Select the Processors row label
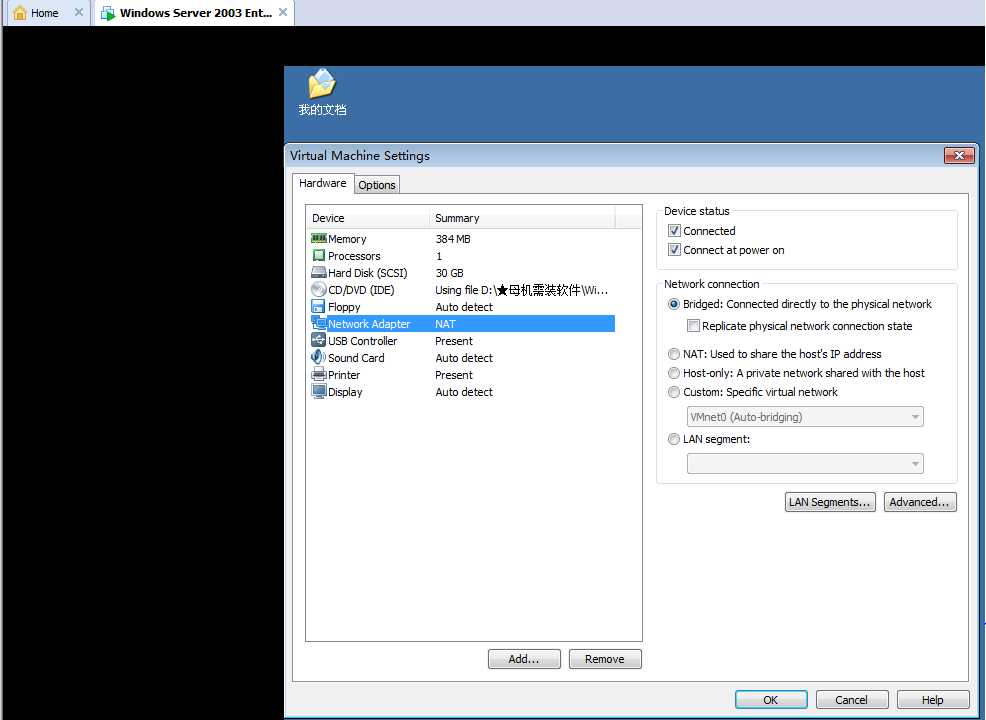986x720 pixels. tap(354, 256)
